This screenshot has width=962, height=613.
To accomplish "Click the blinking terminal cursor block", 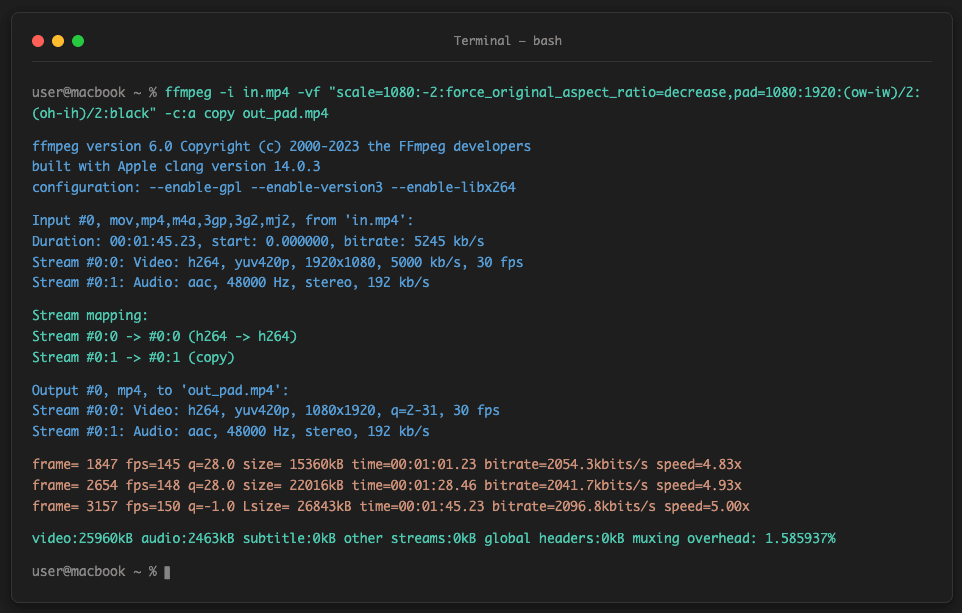I will coord(166,571).
